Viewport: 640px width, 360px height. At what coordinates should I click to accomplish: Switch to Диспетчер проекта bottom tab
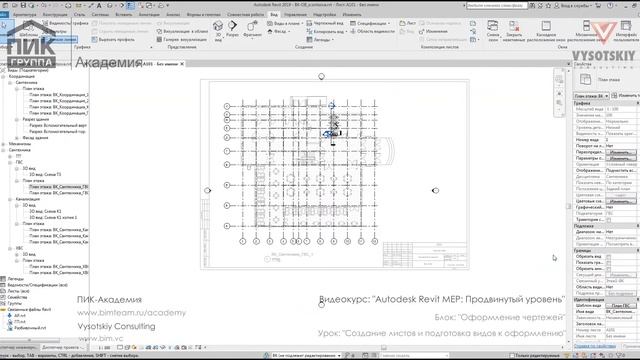point(63,347)
